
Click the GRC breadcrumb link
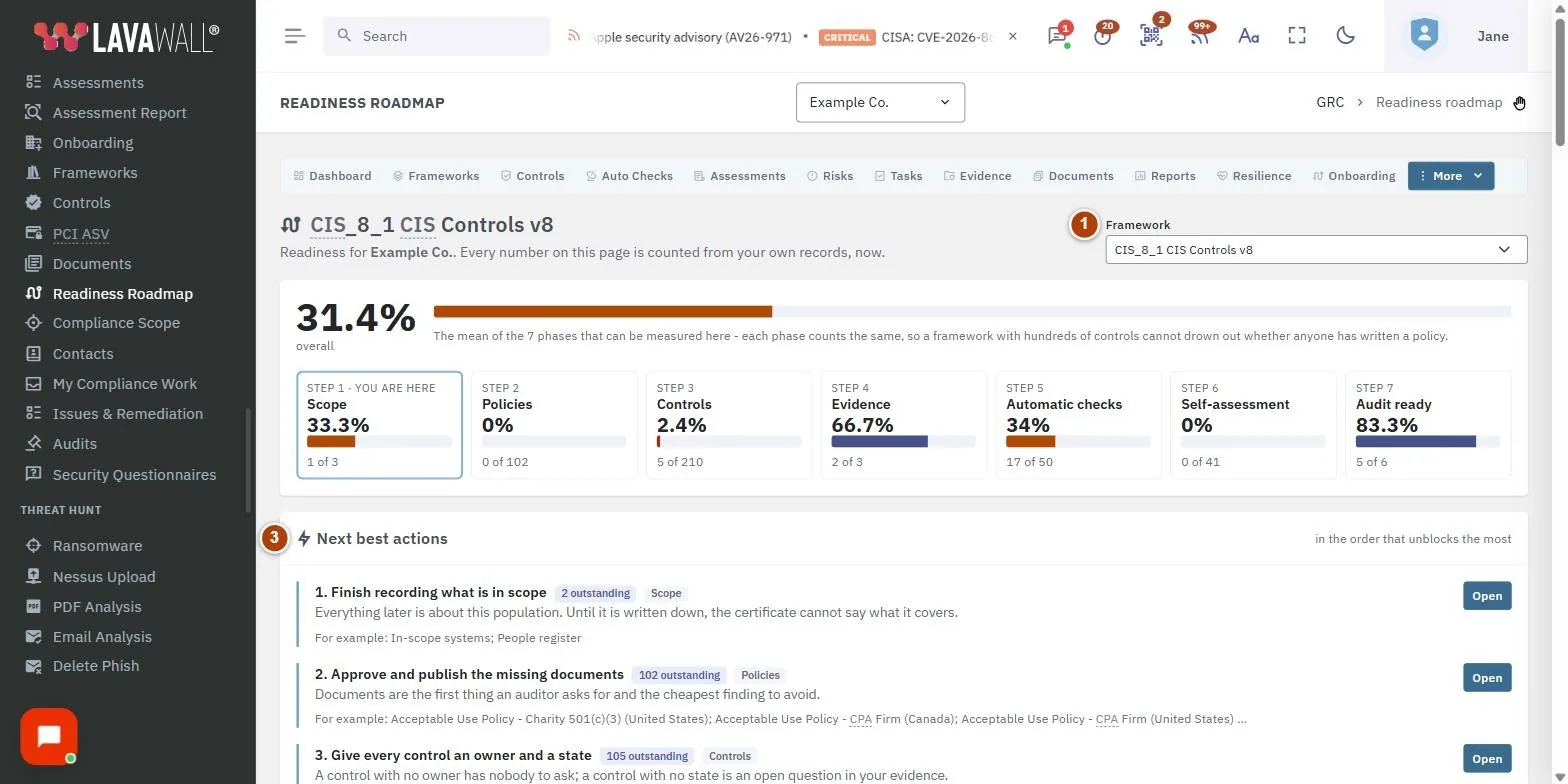click(1330, 102)
